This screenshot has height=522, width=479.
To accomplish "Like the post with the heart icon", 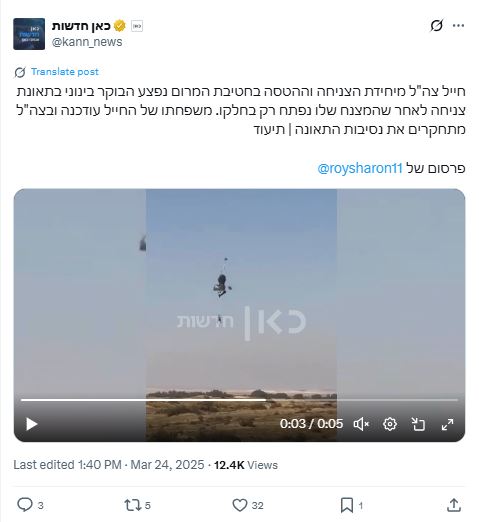I will [240, 505].
